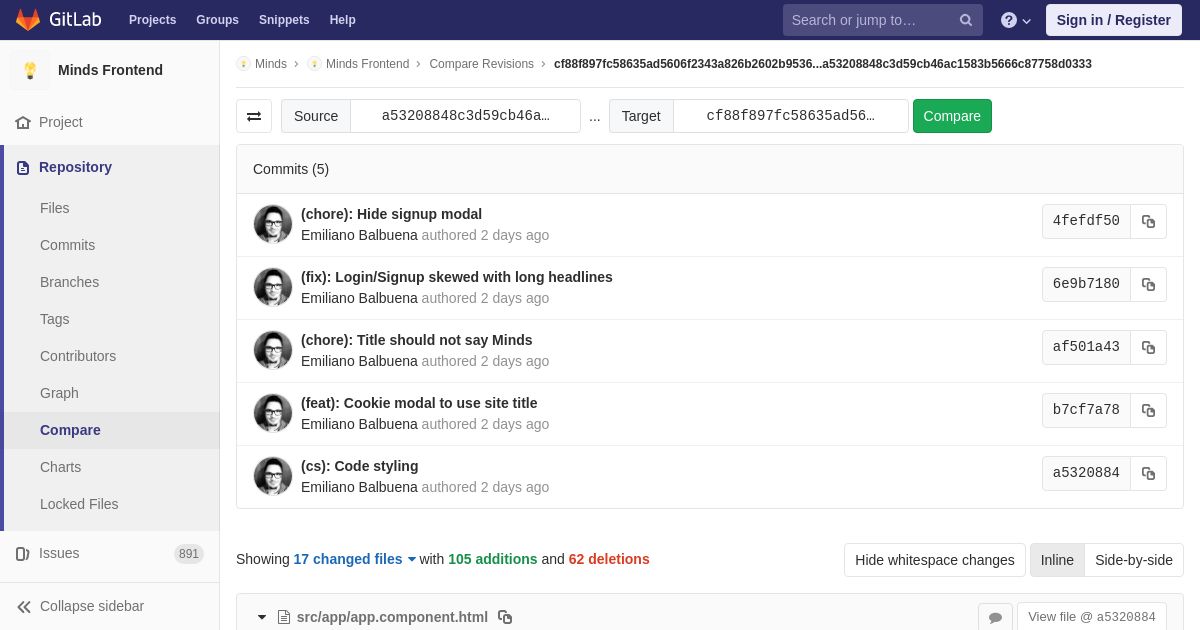This screenshot has height=630, width=1200.
Task: Click the search magnifier icon
Action: tap(965, 20)
